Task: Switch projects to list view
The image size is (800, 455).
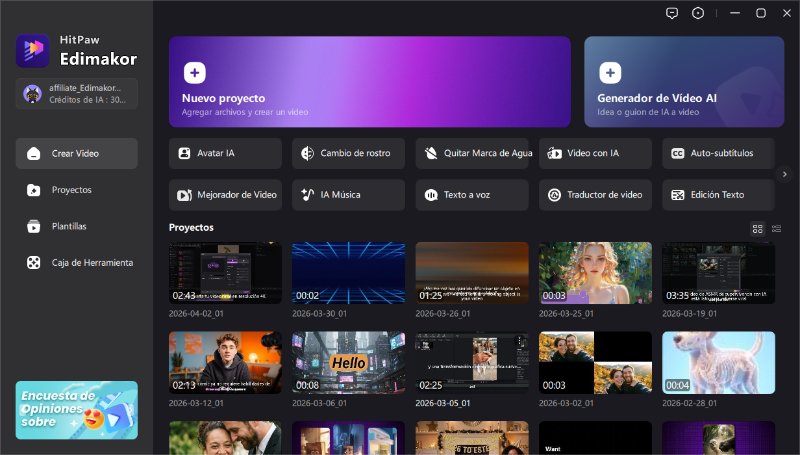Action: point(776,228)
